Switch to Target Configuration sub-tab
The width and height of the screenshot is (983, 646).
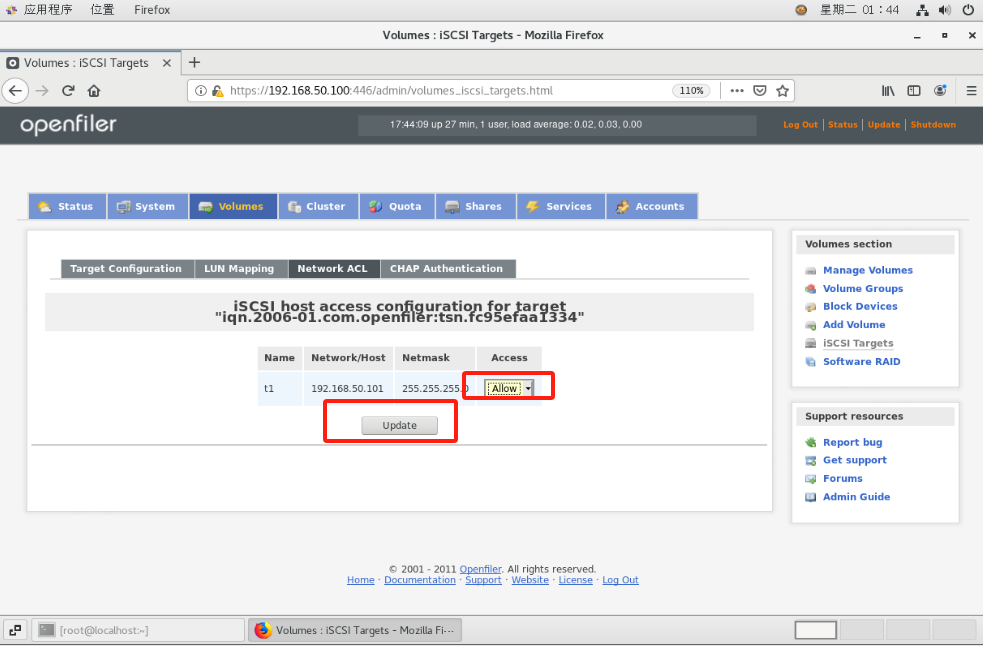(x=127, y=269)
